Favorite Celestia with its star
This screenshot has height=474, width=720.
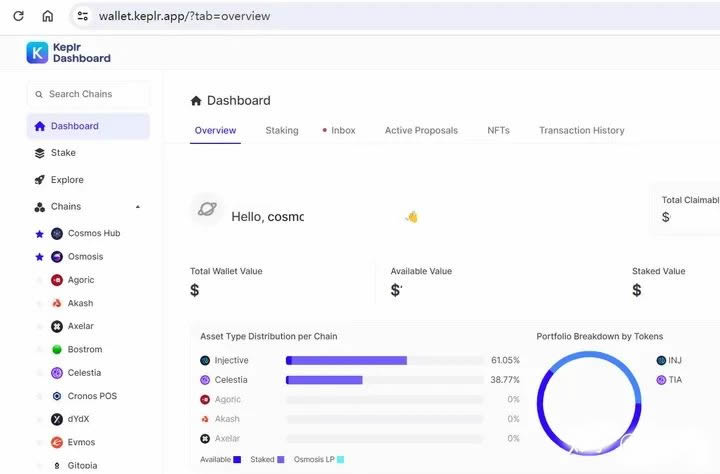39,372
